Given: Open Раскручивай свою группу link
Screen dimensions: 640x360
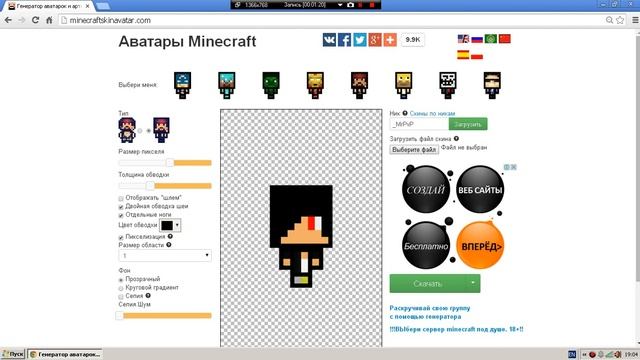Looking at the screenshot, I should point(430,312).
